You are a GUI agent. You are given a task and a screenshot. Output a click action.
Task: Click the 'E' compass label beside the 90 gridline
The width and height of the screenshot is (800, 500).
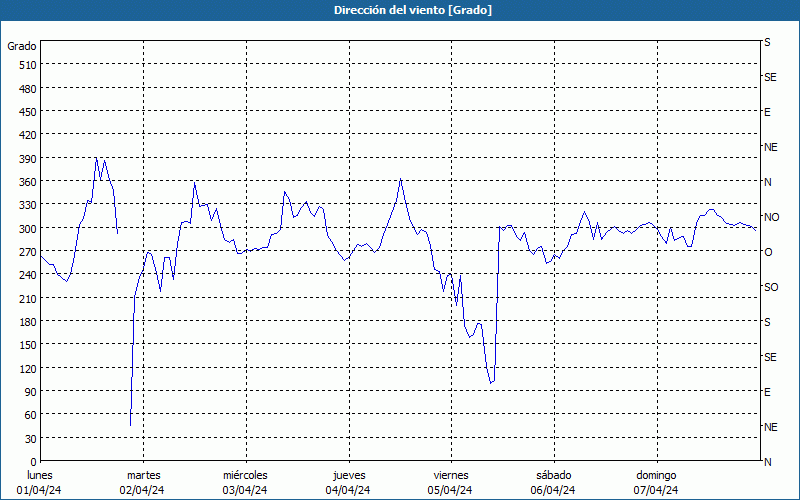pos(767,392)
